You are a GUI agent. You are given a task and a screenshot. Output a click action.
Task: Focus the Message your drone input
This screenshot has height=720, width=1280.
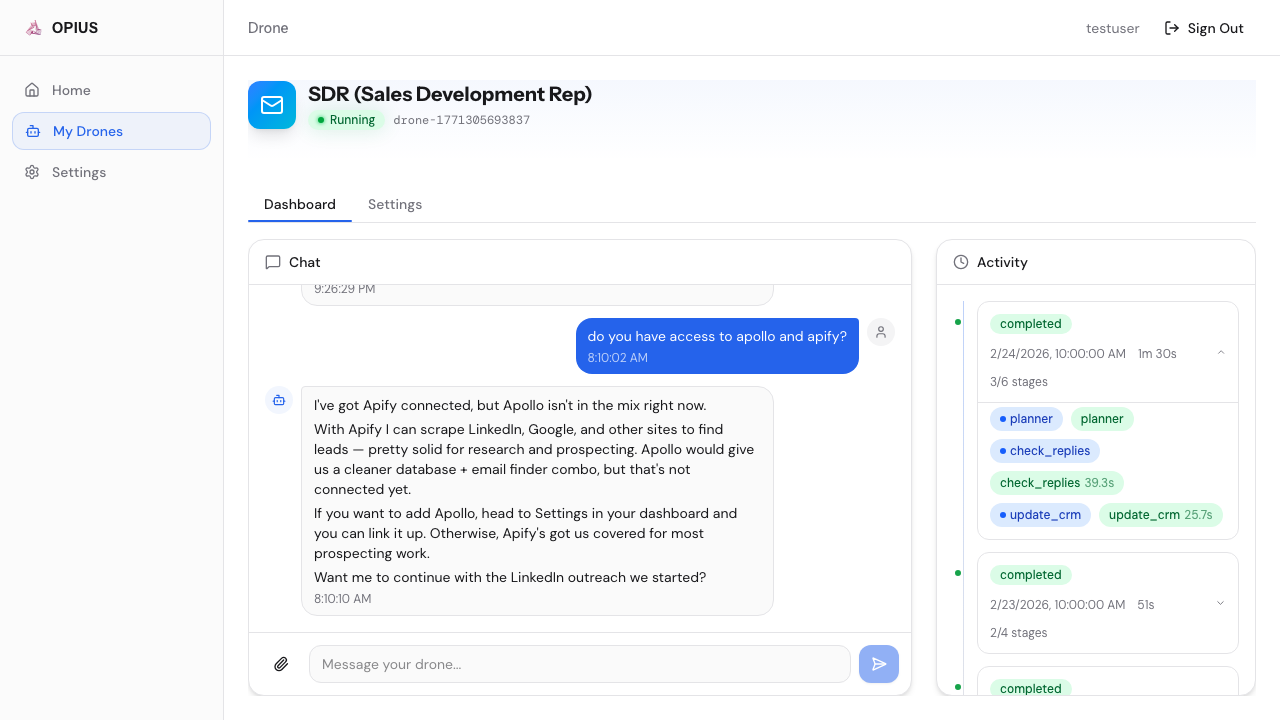point(579,664)
